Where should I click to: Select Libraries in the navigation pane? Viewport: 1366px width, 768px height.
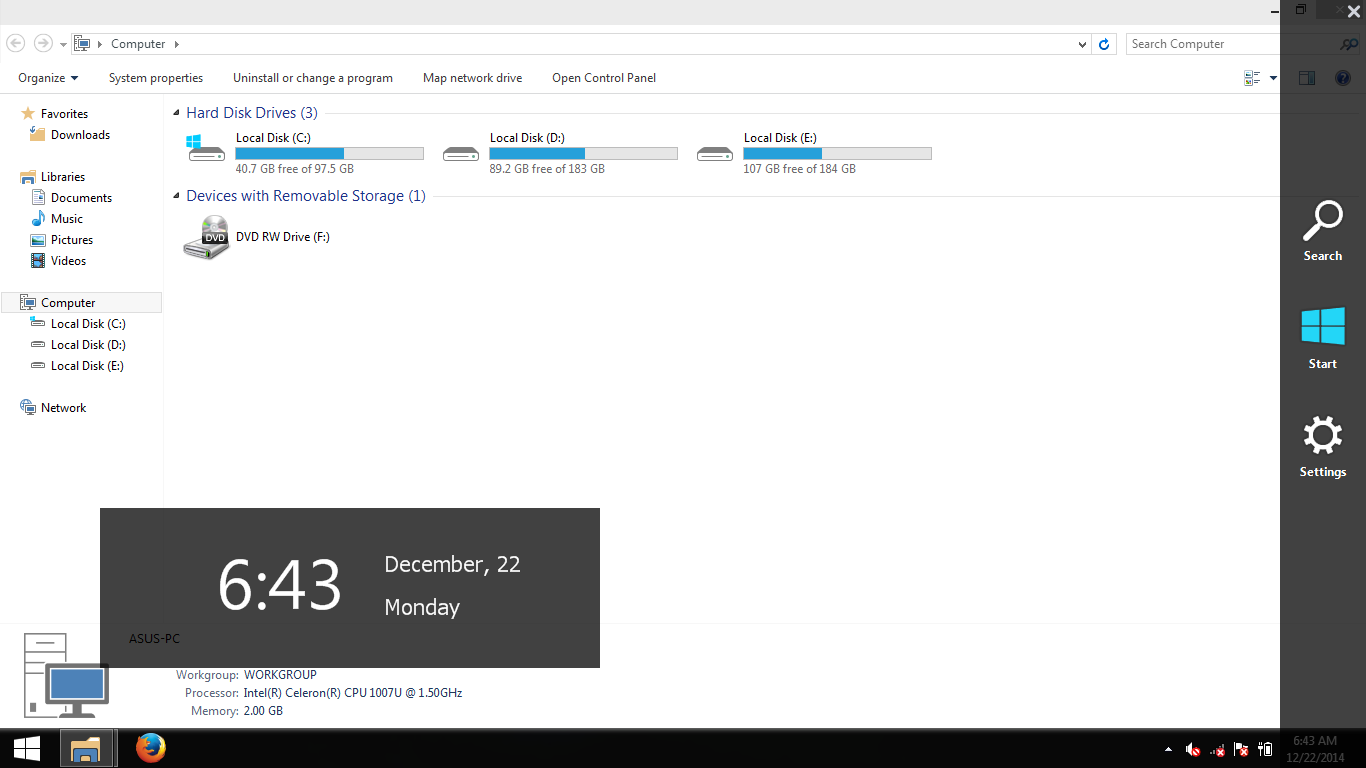coord(62,177)
